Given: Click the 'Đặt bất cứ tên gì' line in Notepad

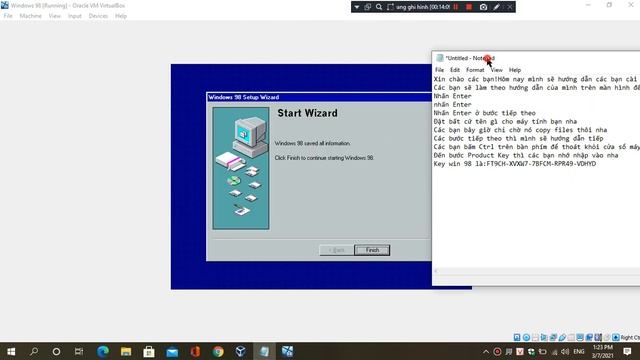Looking at the screenshot, I should point(505,121).
